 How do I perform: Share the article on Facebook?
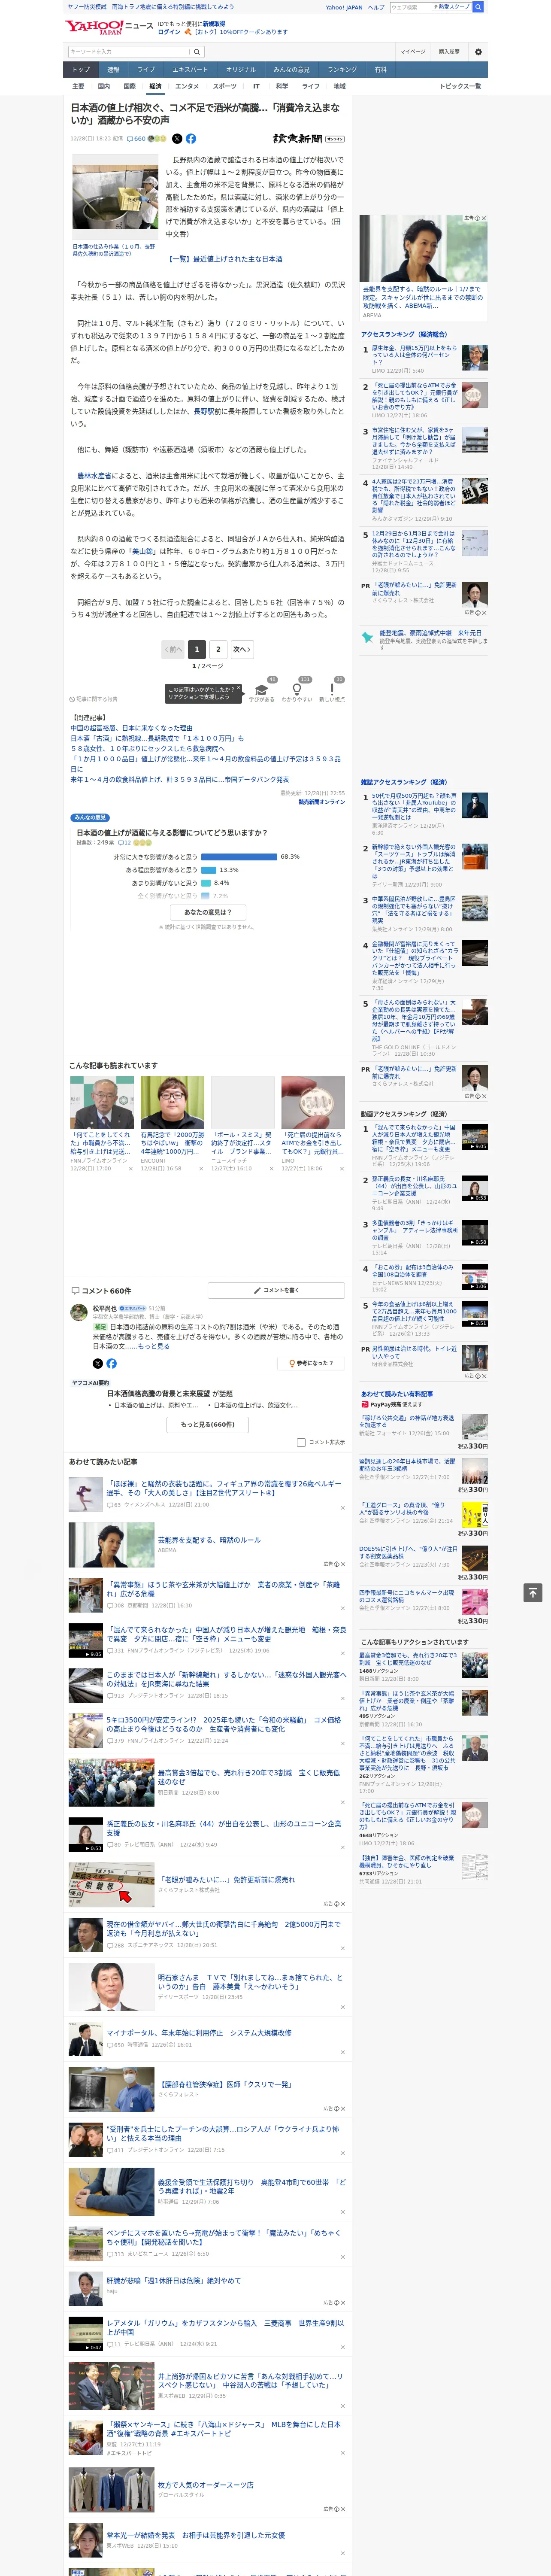click(x=191, y=139)
